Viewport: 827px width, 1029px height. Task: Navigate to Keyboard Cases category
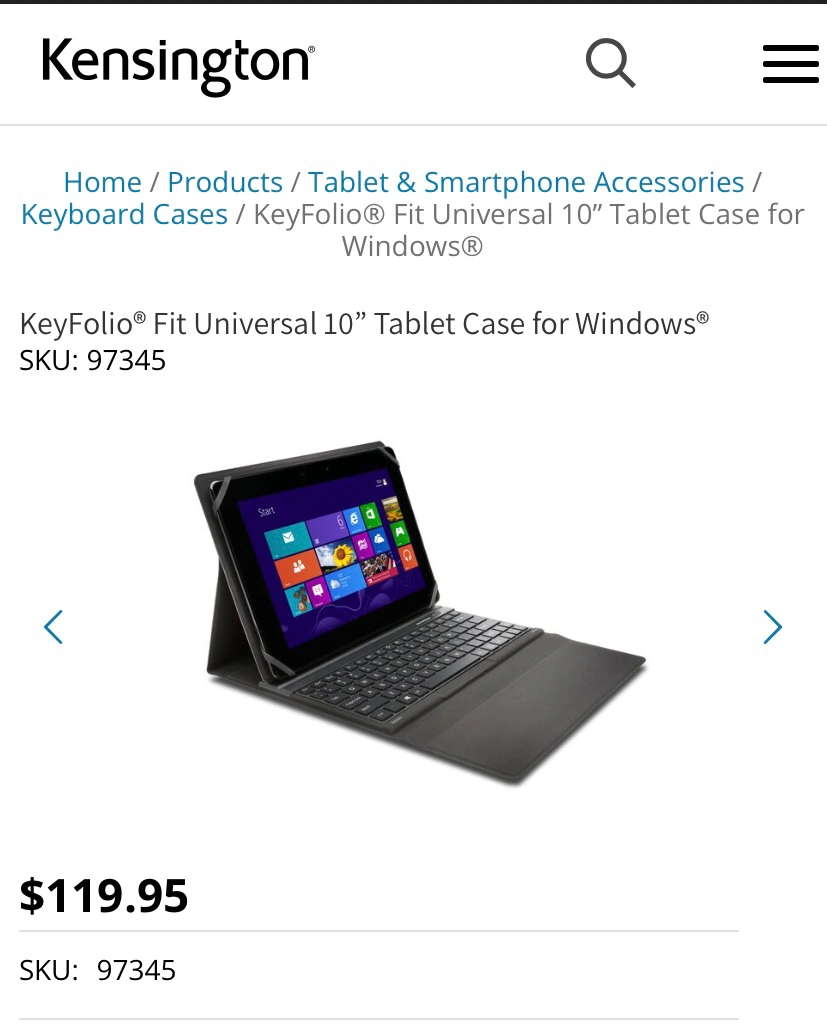[124, 214]
